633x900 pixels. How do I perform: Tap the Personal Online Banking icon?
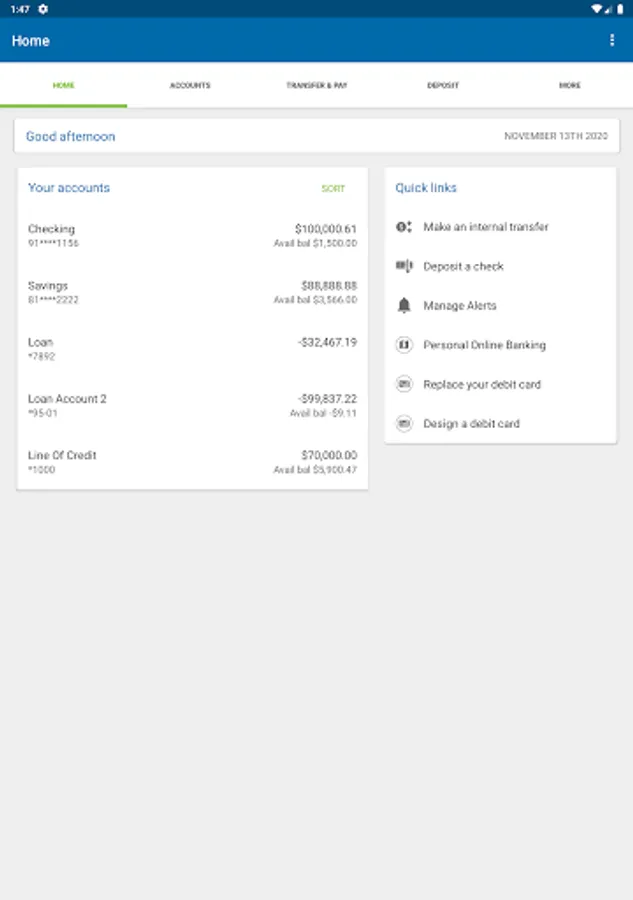point(404,345)
